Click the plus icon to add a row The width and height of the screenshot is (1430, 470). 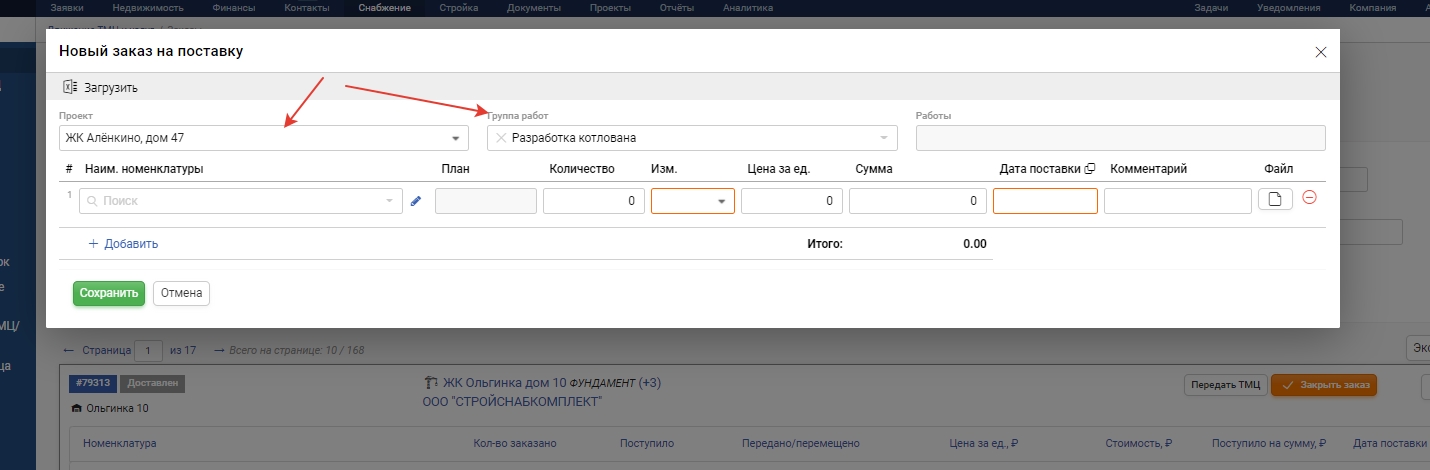pyautogui.click(x=94, y=243)
